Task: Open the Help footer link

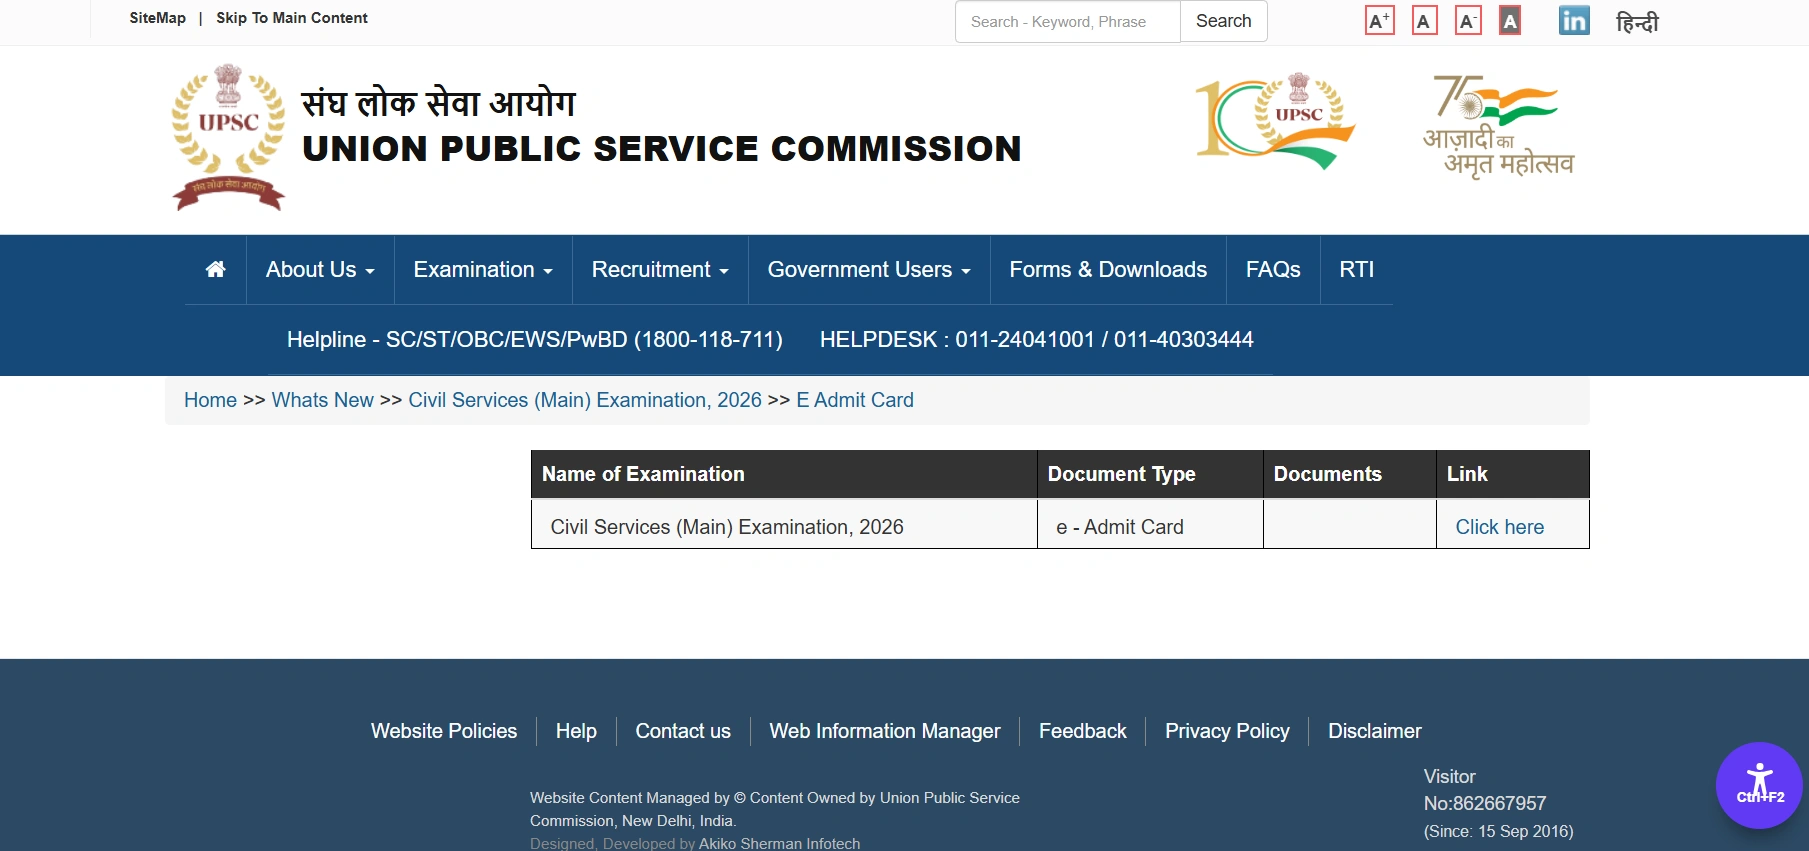Action: [576, 731]
